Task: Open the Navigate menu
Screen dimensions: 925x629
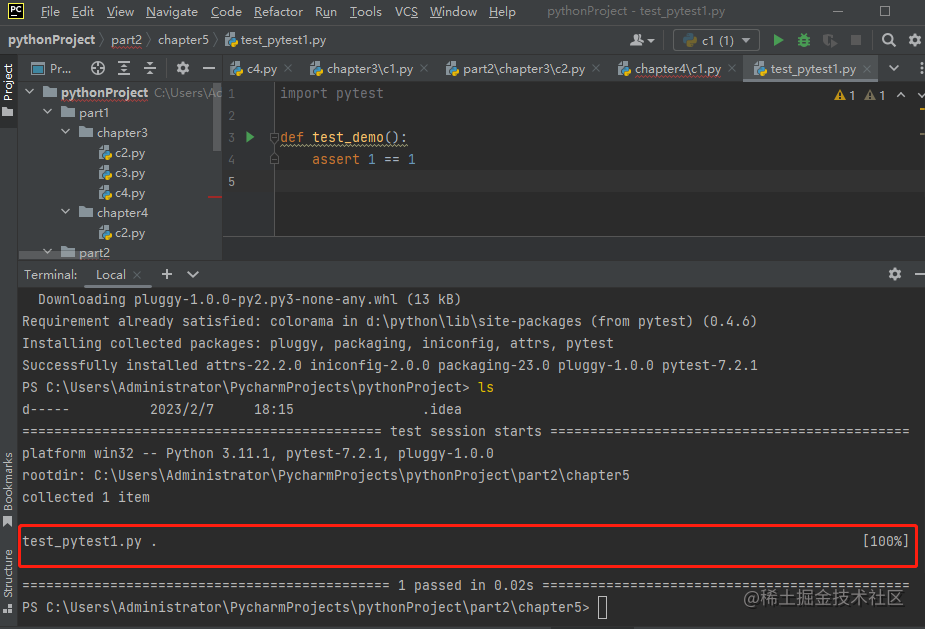Action: pos(172,12)
